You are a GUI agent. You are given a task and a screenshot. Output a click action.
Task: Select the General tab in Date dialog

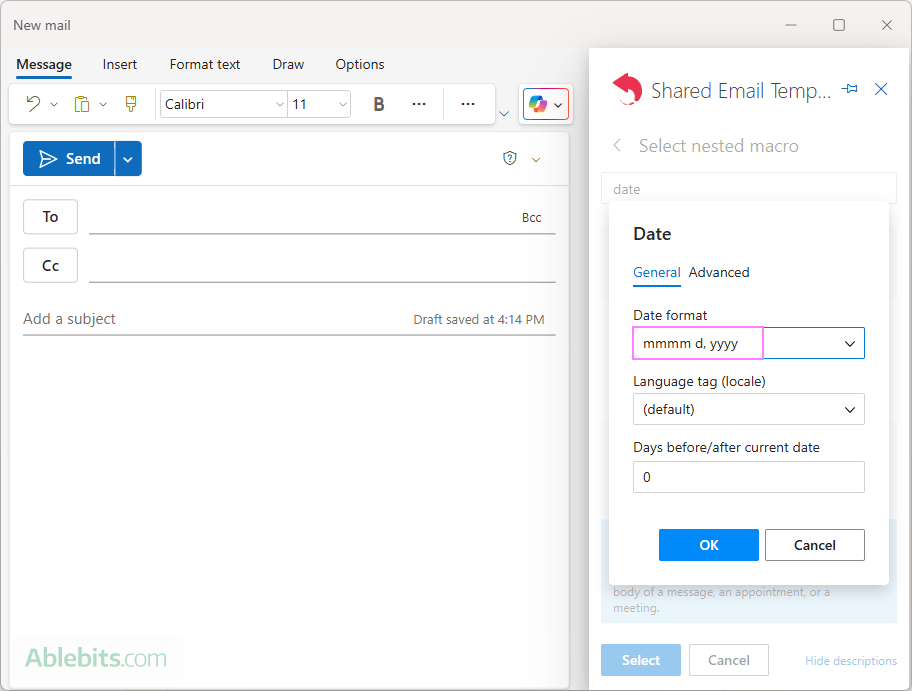(657, 272)
